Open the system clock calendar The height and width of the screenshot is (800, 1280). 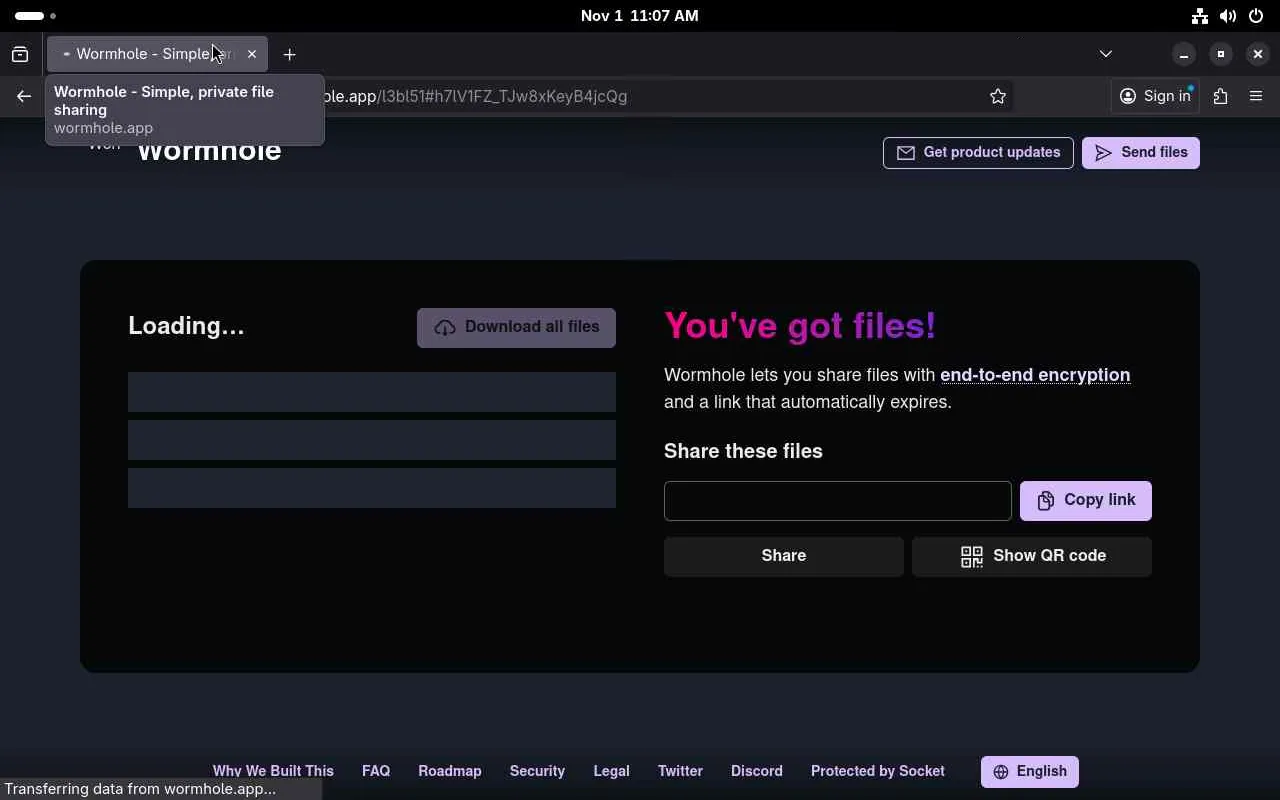pyautogui.click(x=640, y=16)
